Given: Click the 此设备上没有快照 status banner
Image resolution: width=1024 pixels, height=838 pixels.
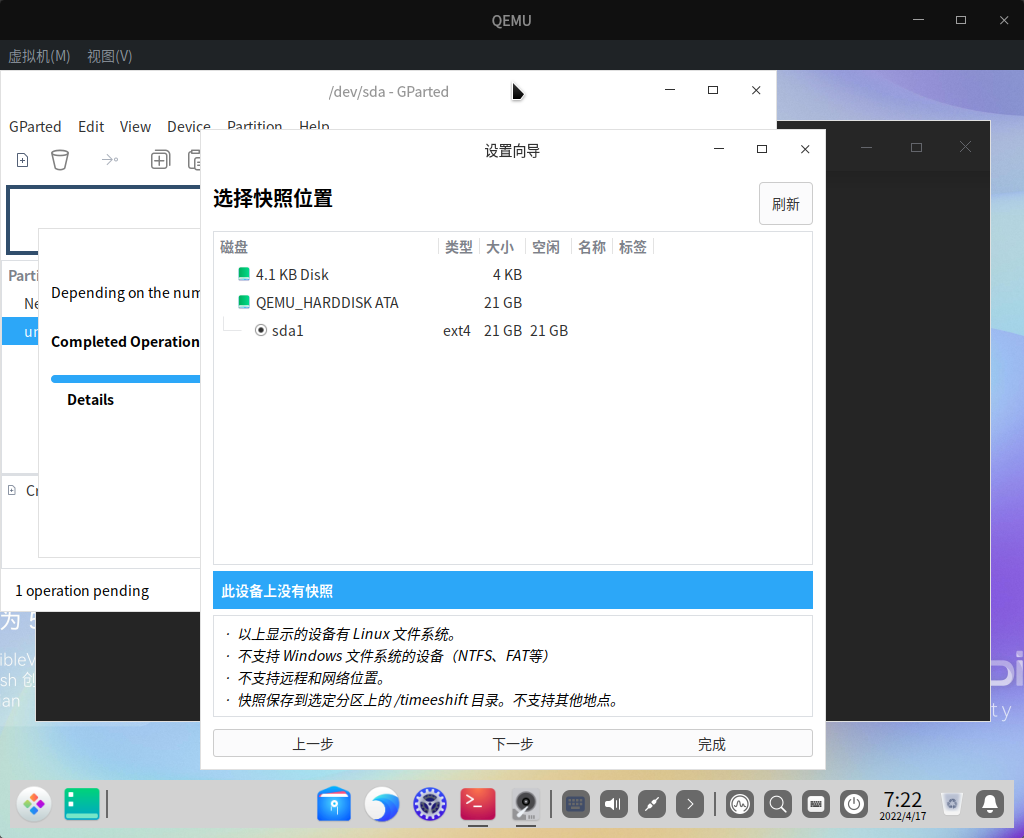Looking at the screenshot, I should point(513,590).
